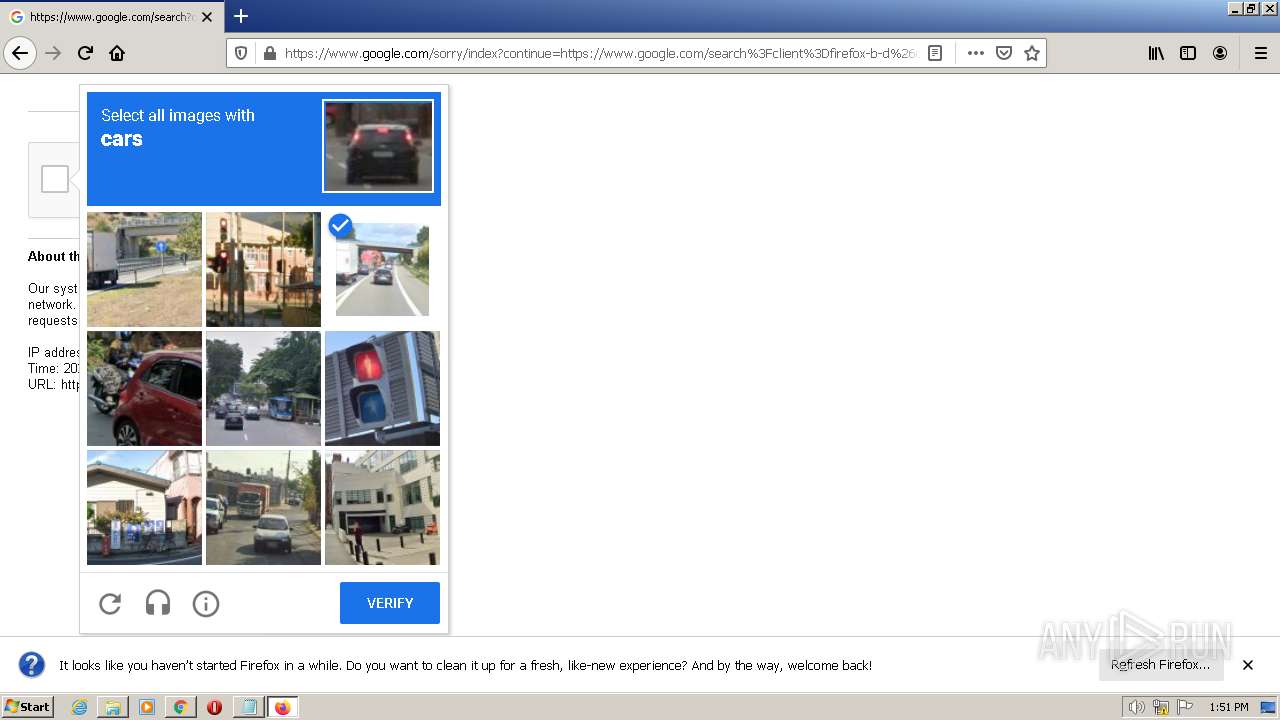Dismiss the Firefox refresh notification bar

click(x=1248, y=665)
